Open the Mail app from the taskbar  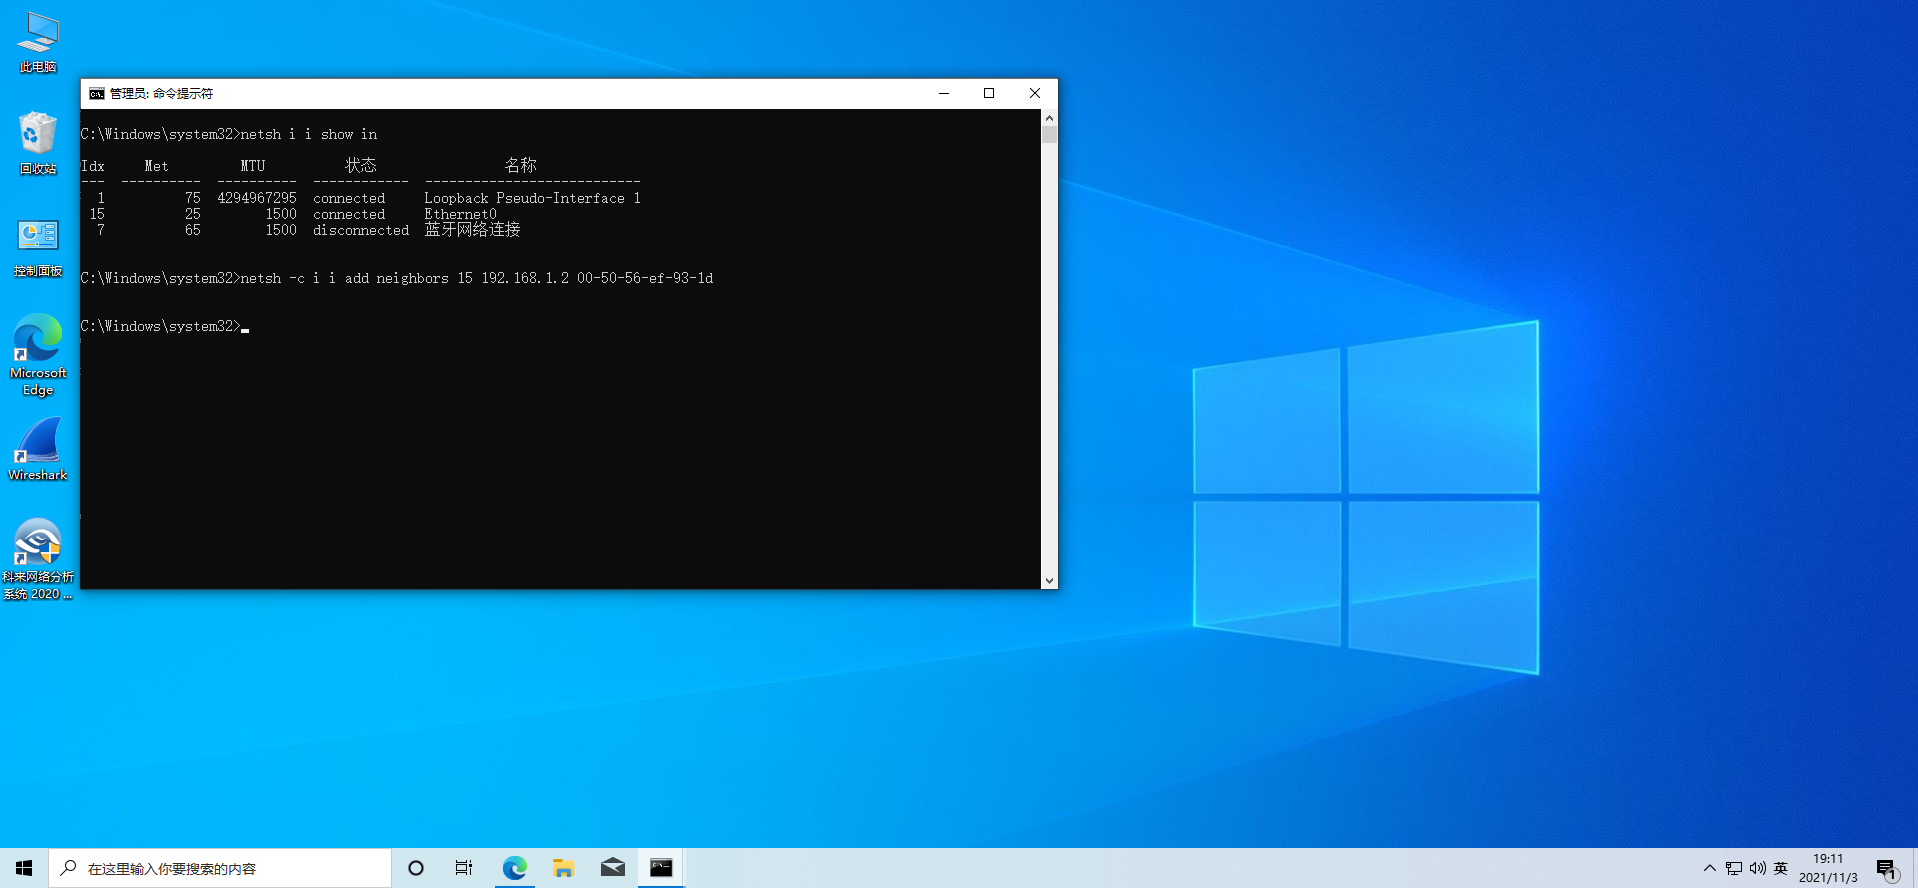[x=612, y=868]
